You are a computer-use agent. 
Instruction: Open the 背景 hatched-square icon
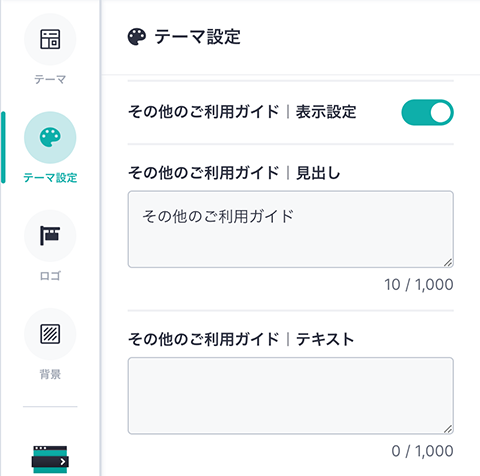point(50,334)
